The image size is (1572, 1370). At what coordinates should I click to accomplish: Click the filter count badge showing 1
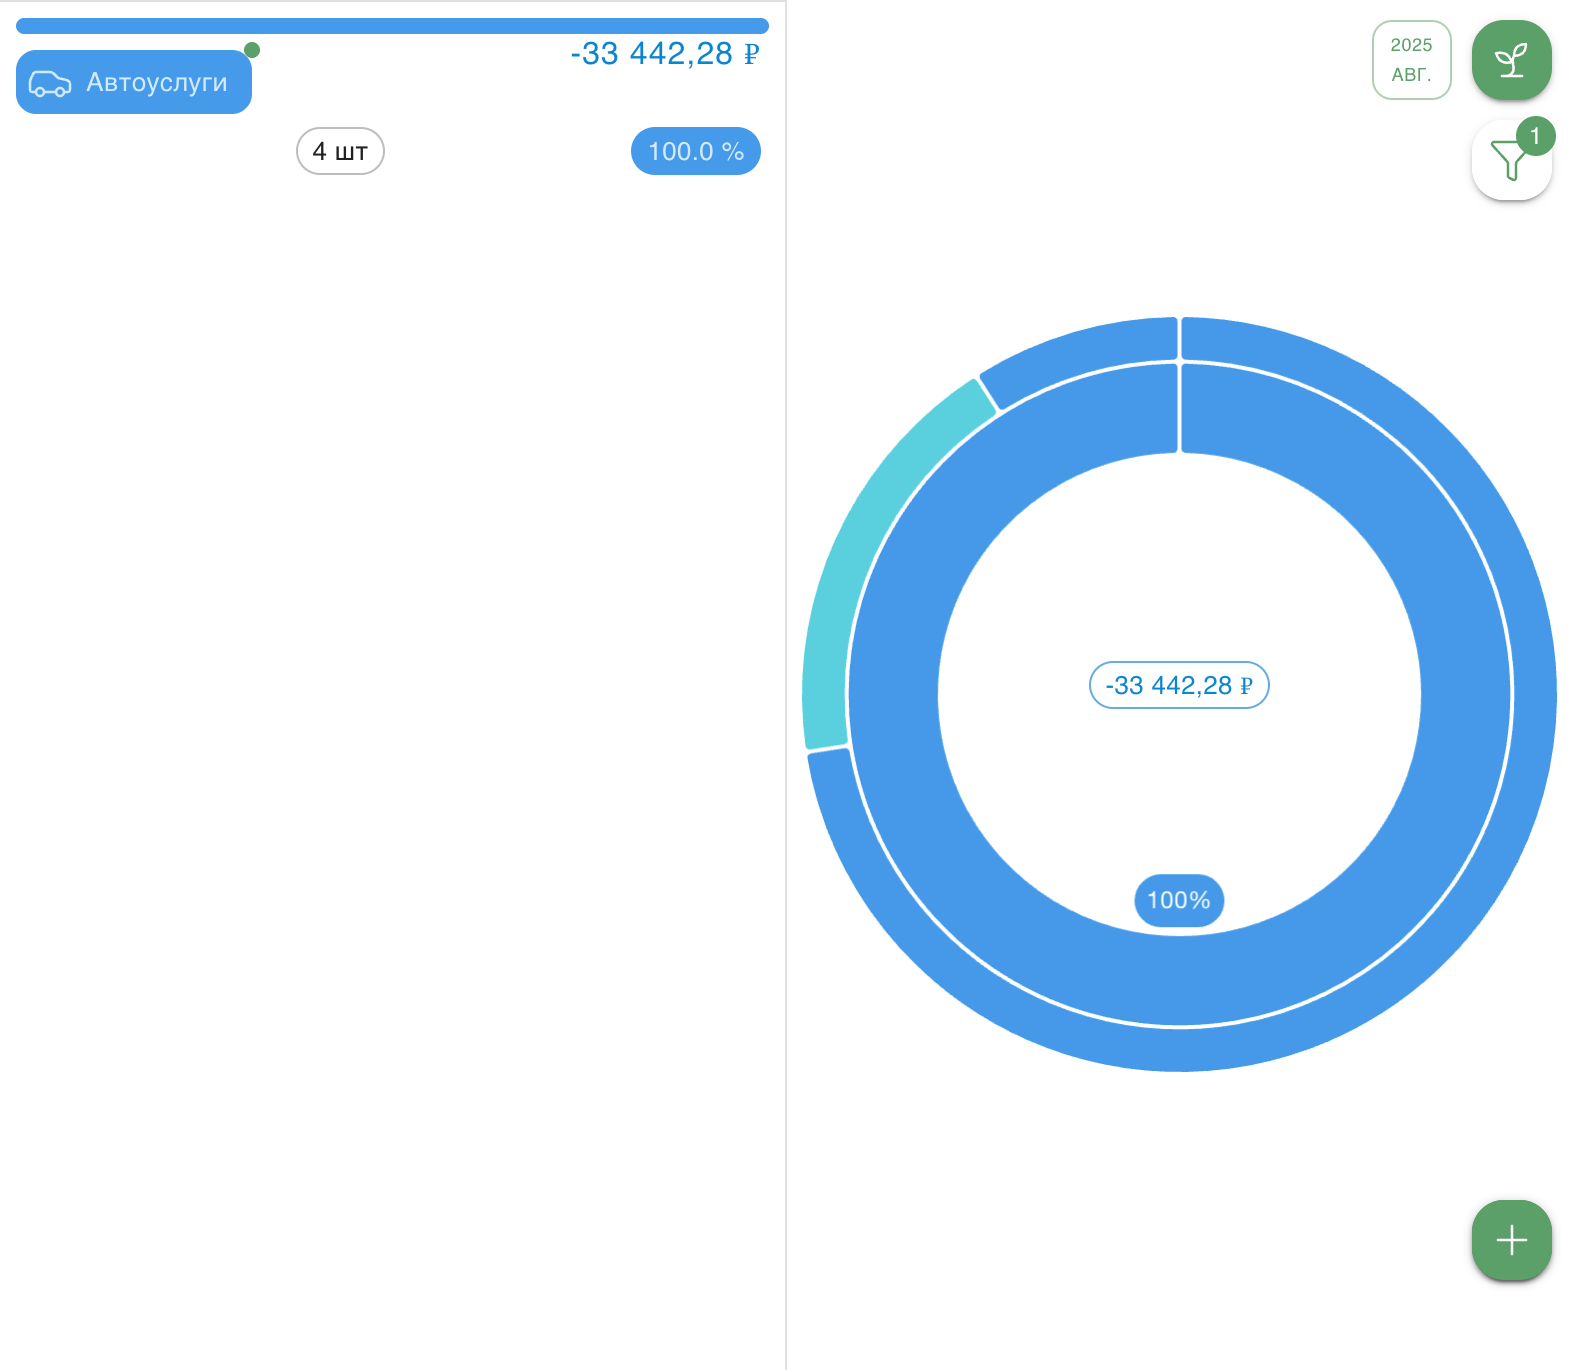point(1535,136)
